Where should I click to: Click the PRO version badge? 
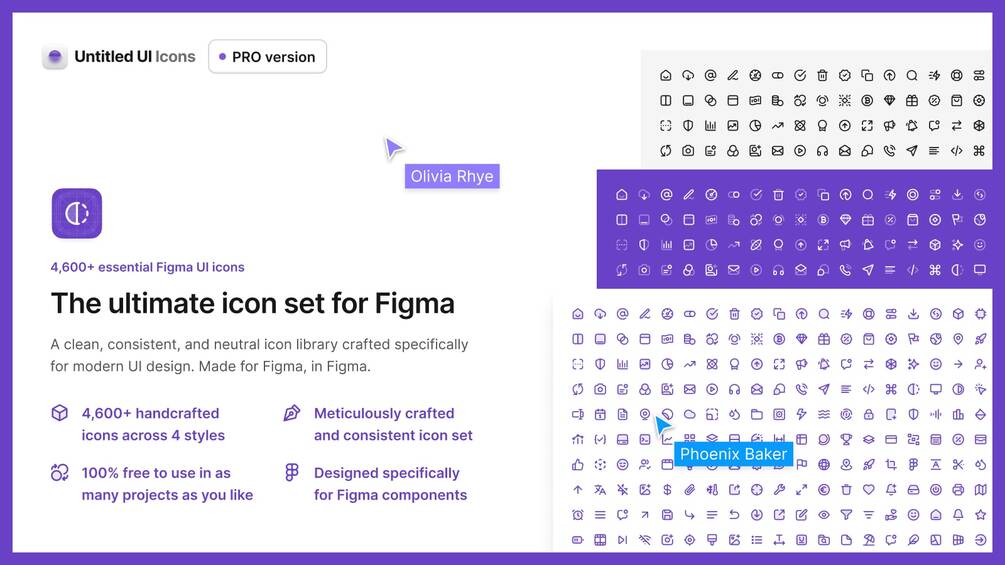pyautogui.click(x=267, y=57)
